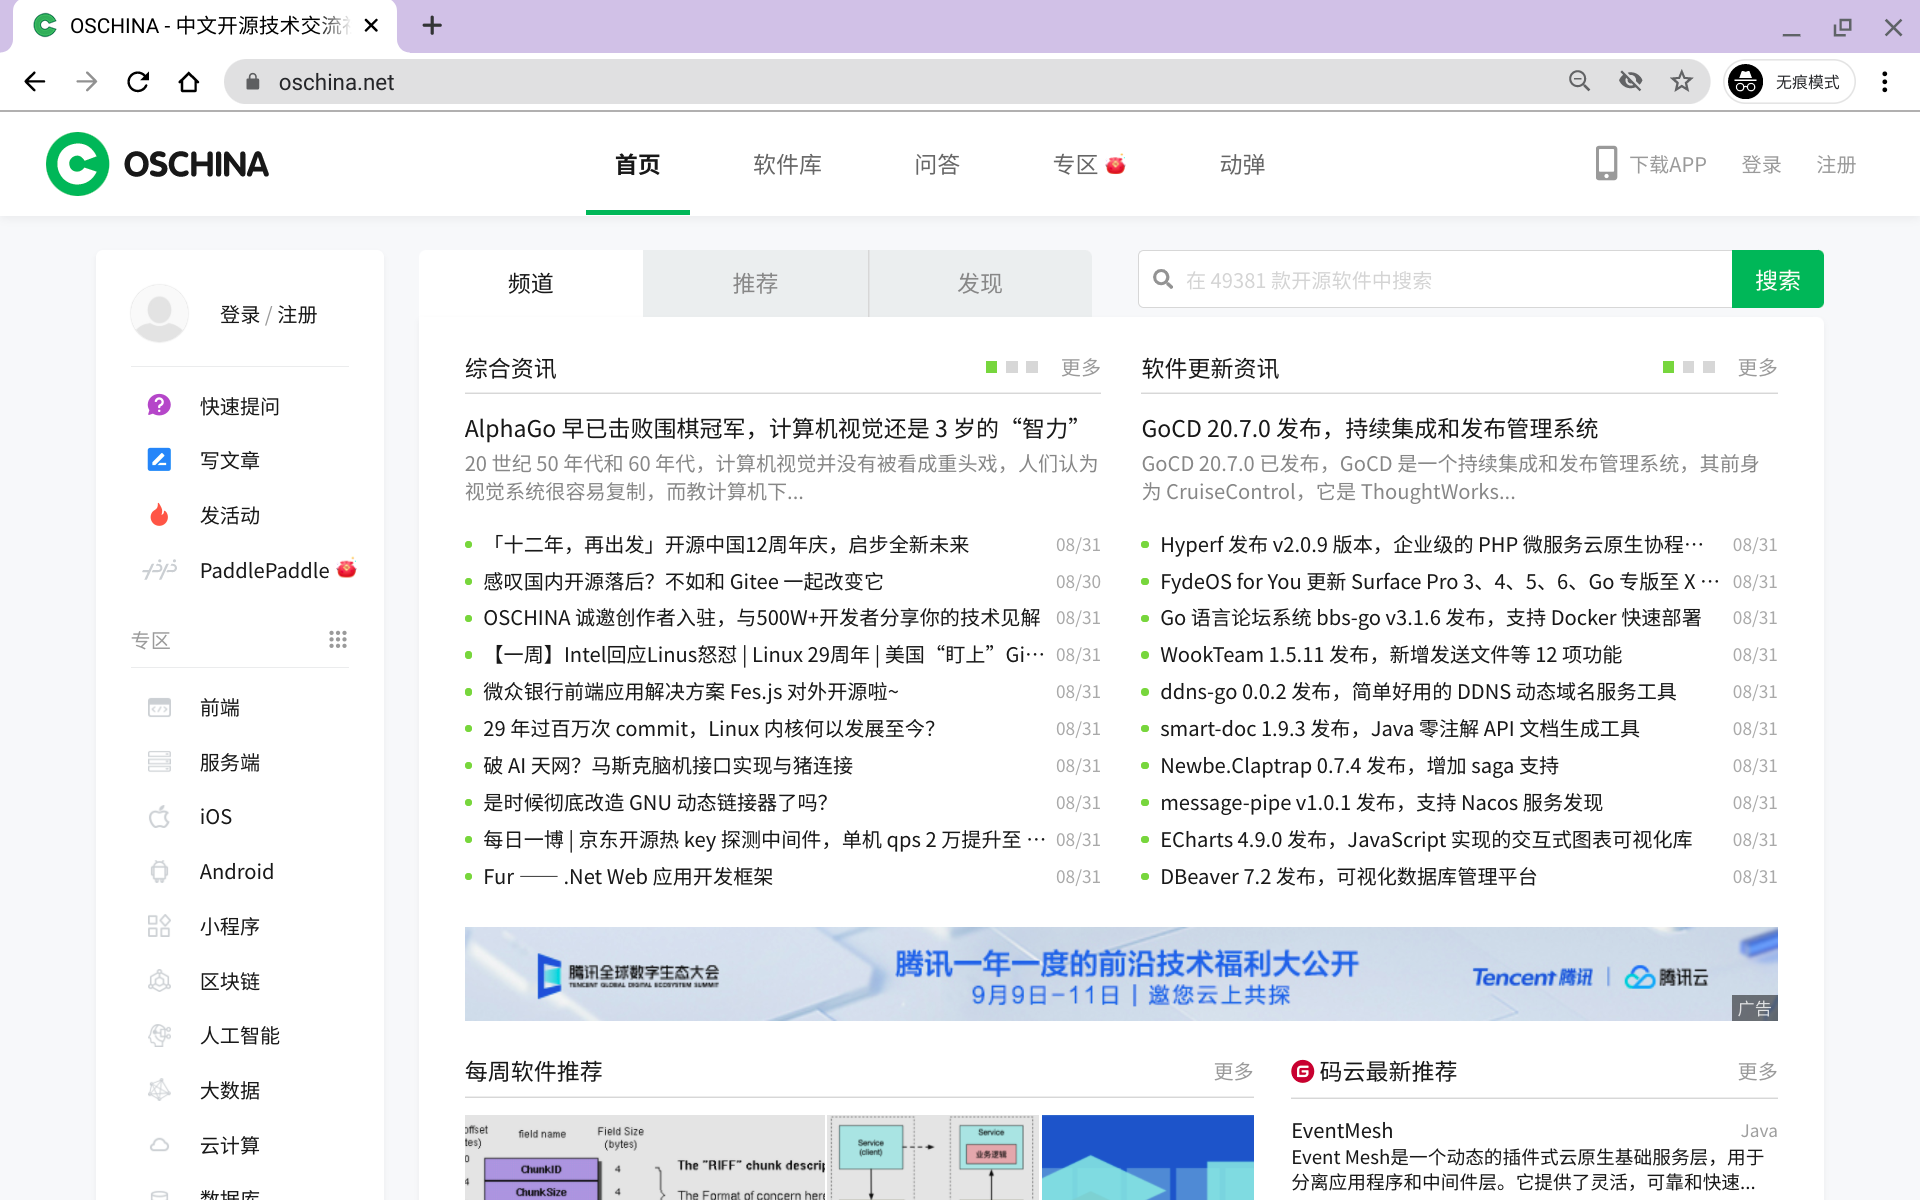Select the 人工智能 sidebar icon
1920x1200 pixels.
click(x=159, y=1035)
